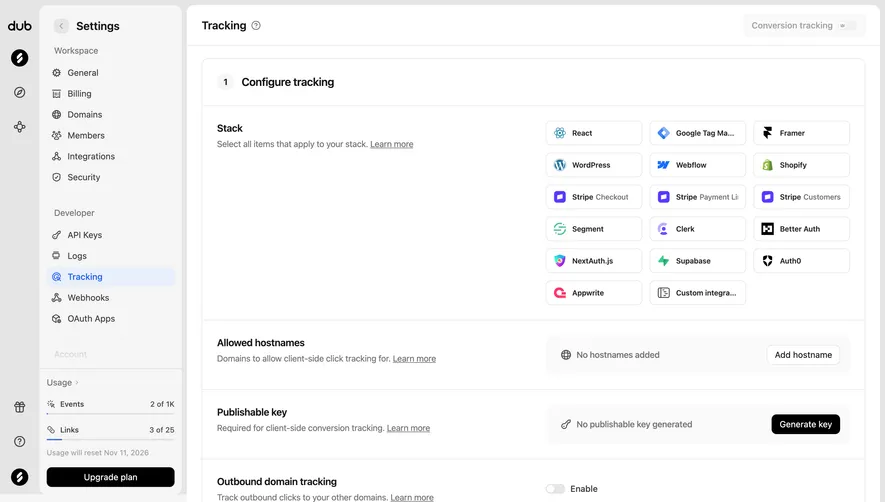This screenshot has height=502, width=885.
Task: Select the Stripe Payment Links stack option
Action: pos(698,197)
